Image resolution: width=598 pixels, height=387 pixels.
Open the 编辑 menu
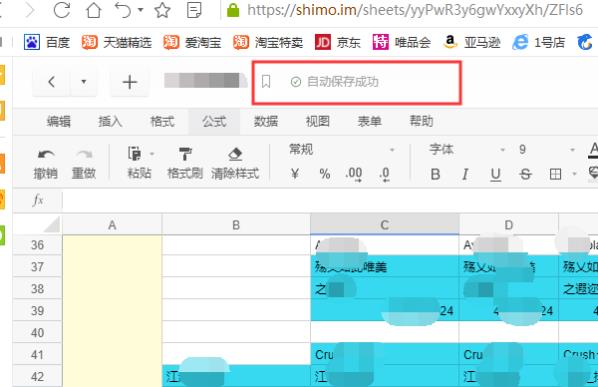(58, 121)
